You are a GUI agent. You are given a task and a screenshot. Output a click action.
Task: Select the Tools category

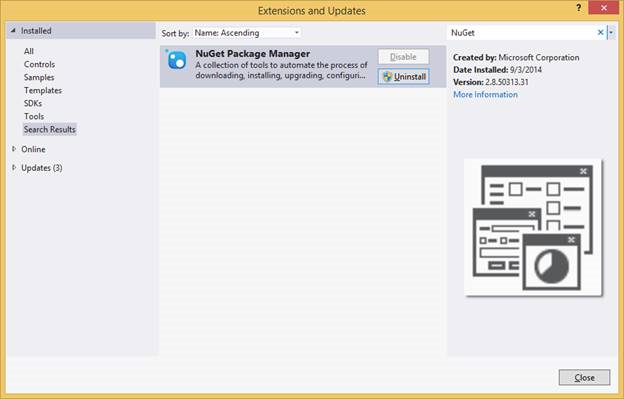pyautogui.click(x=34, y=116)
